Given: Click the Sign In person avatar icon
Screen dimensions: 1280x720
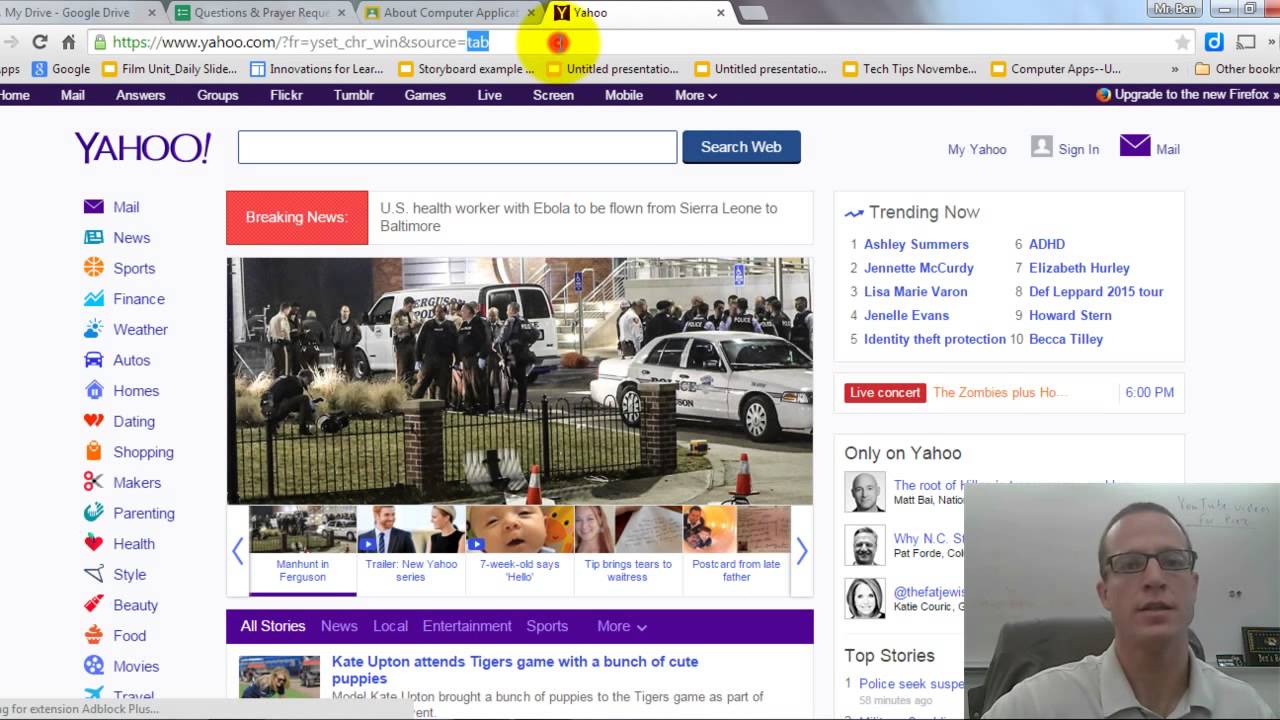Looking at the screenshot, I should coord(1042,147).
